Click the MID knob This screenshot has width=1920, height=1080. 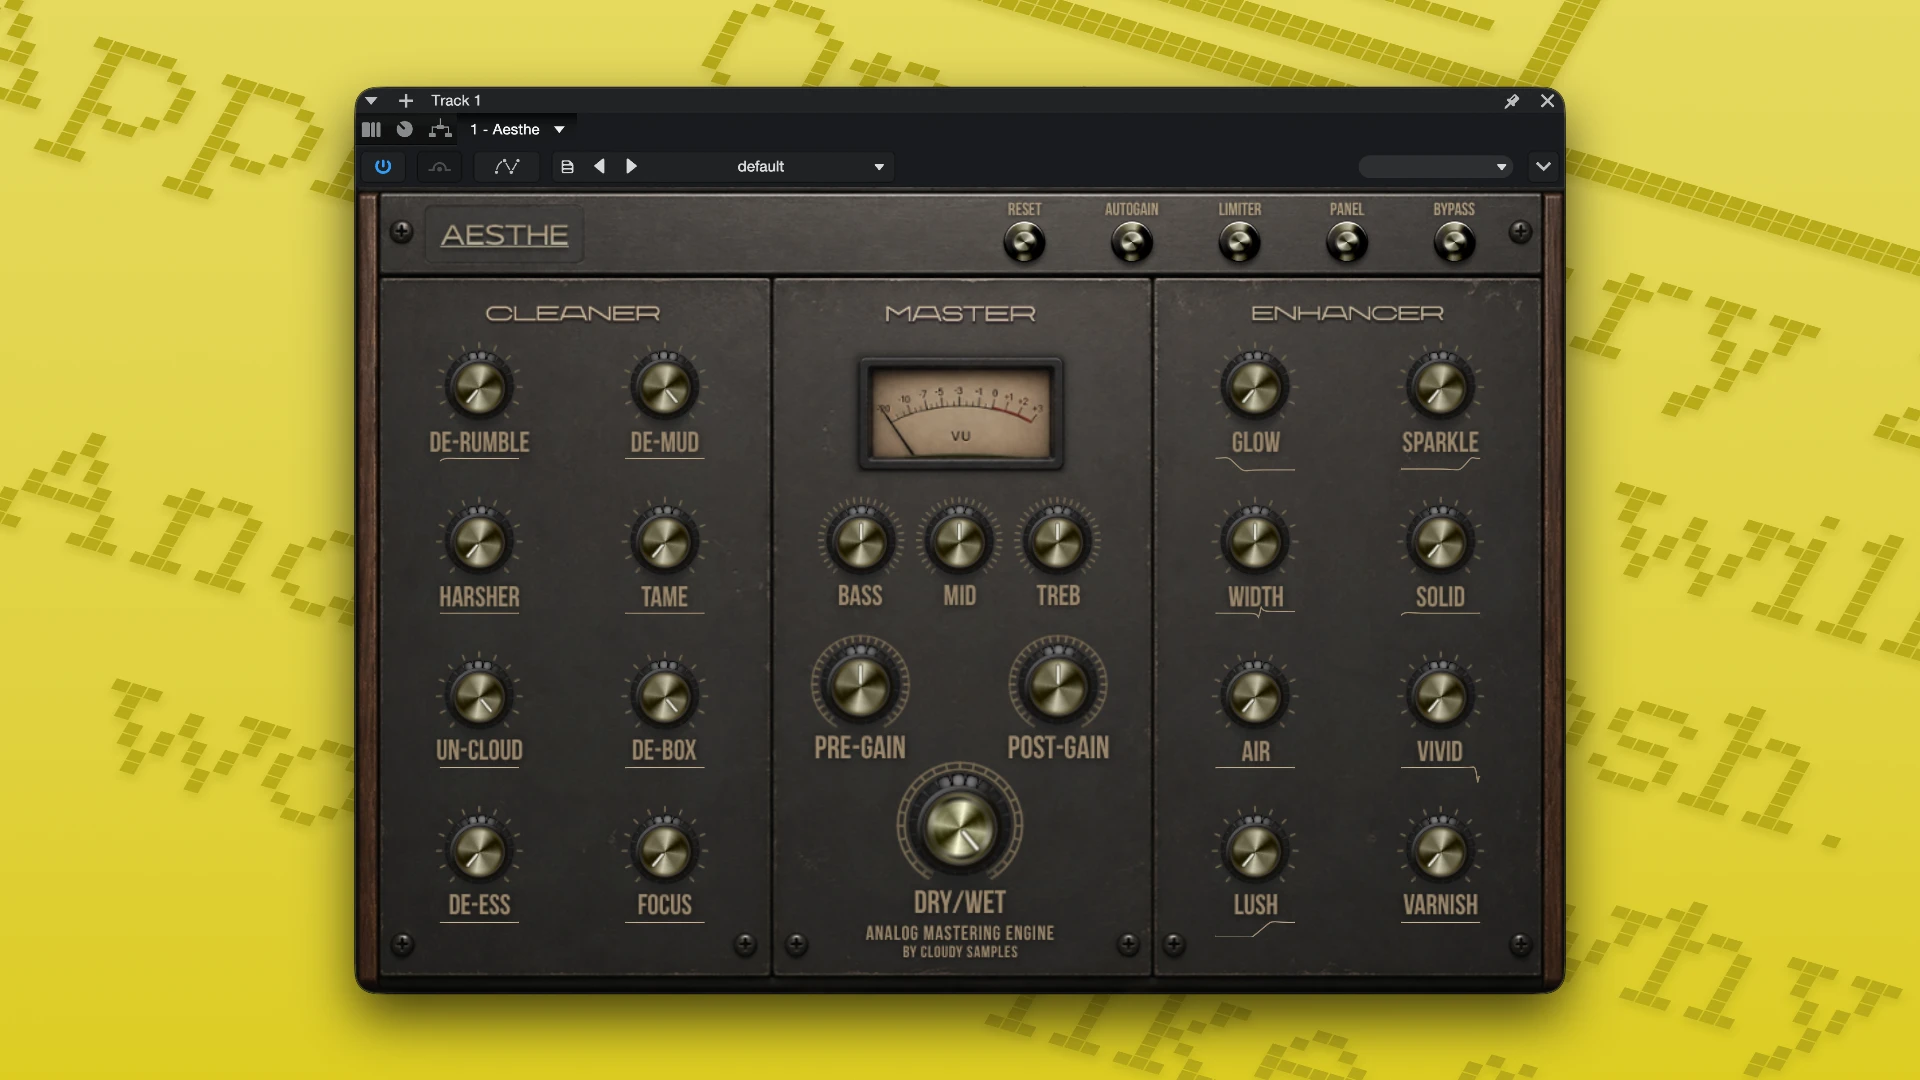point(959,542)
